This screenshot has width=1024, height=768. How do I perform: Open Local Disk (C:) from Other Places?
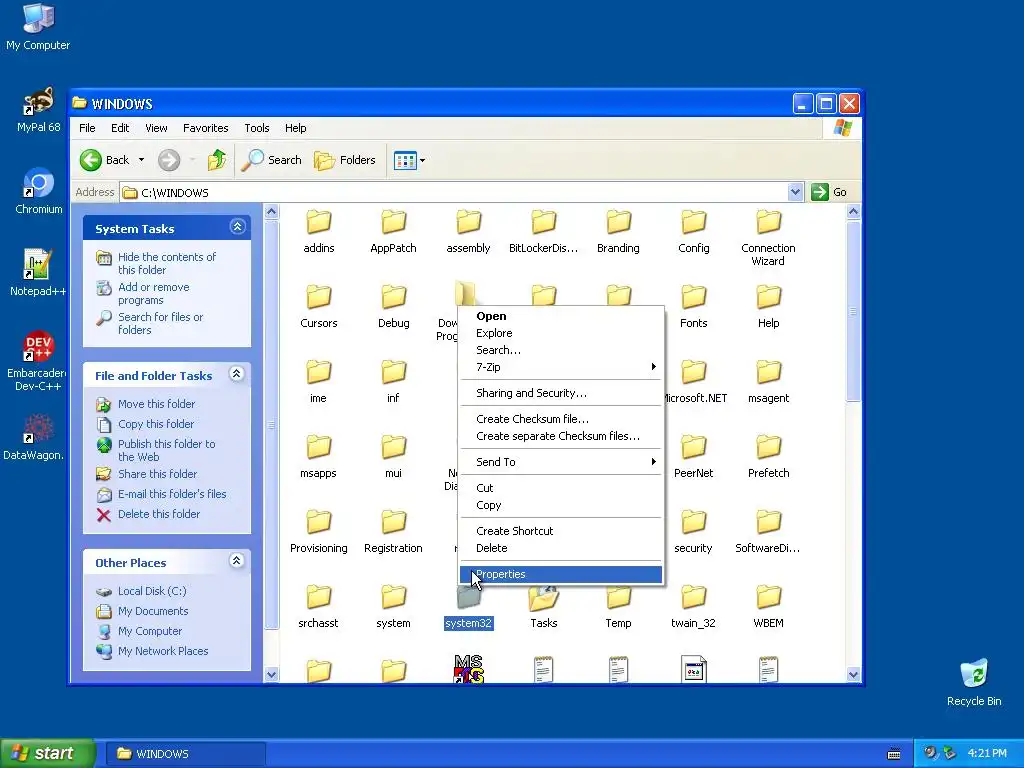[x=152, y=591]
